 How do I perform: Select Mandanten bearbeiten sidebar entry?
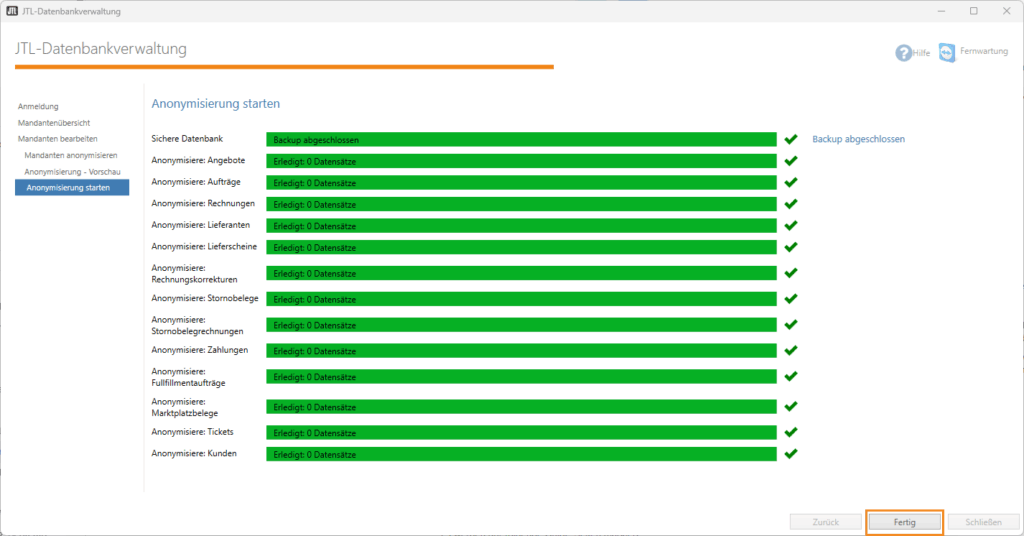click(x=58, y=138)
